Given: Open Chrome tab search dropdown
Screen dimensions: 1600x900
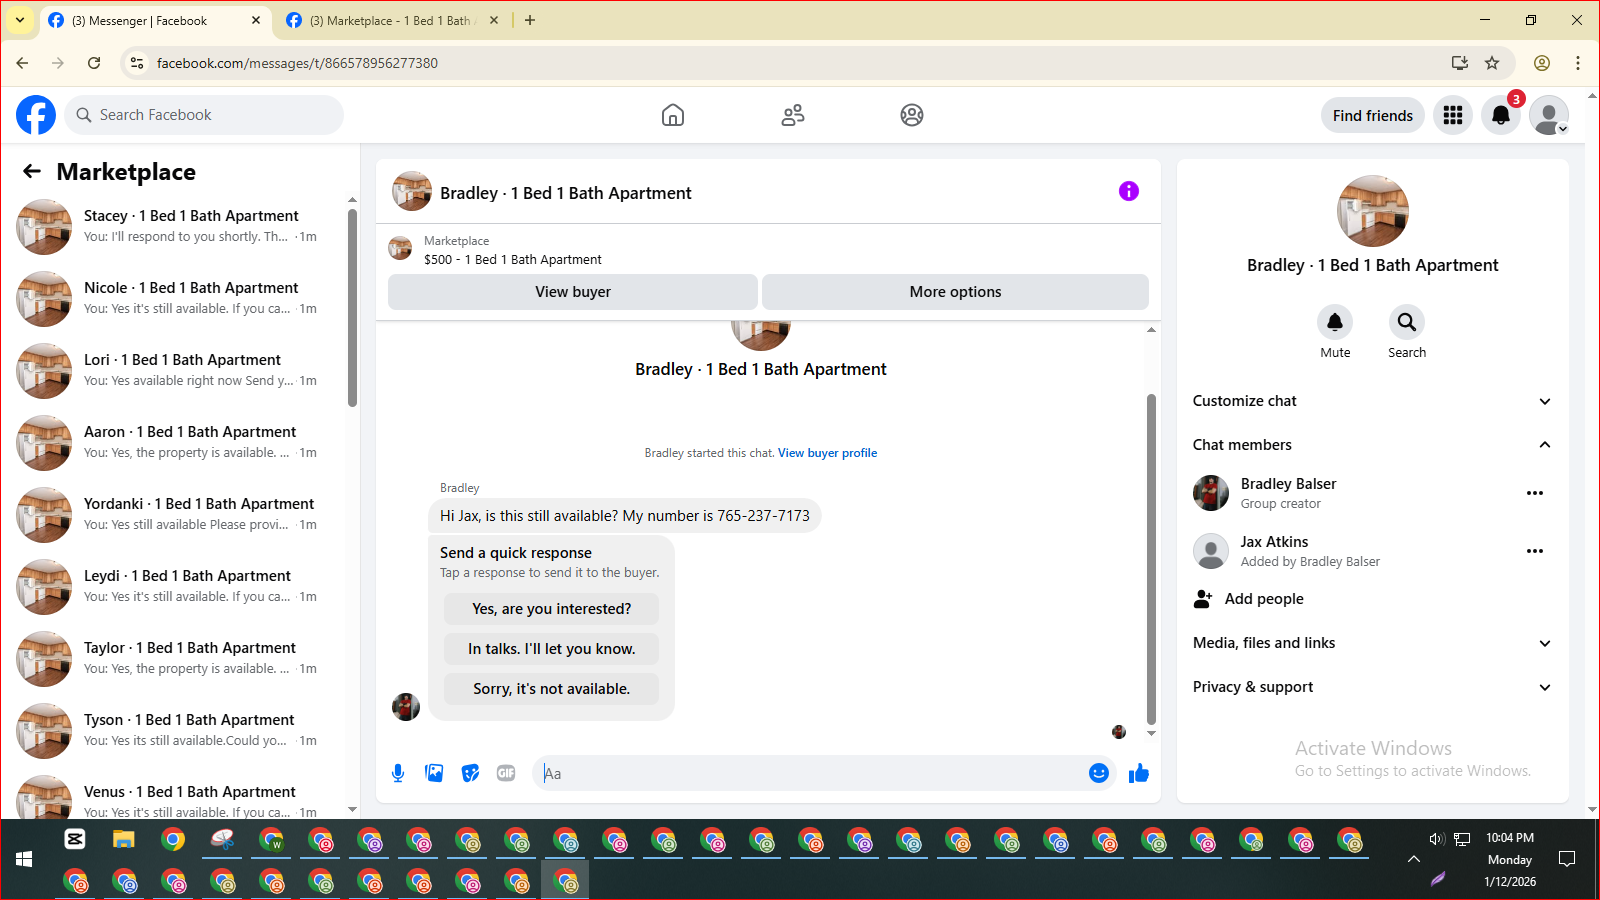Looking at the screenshot, I should (20, 20).
